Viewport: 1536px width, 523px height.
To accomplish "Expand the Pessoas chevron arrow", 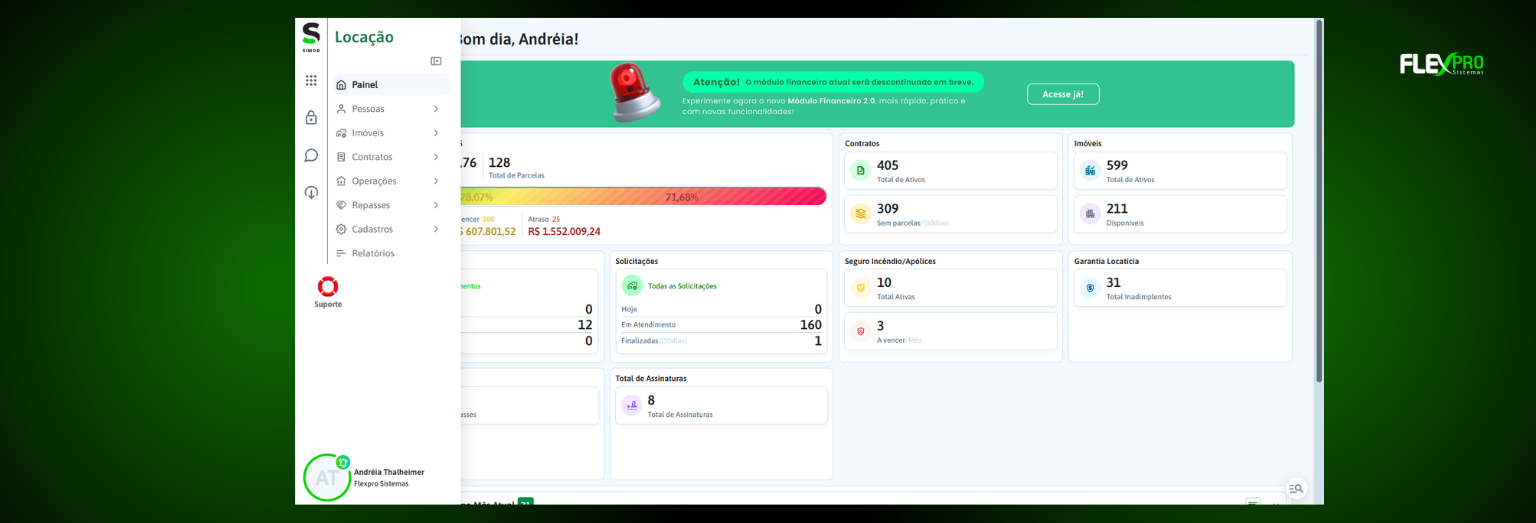I will [436, 109].
